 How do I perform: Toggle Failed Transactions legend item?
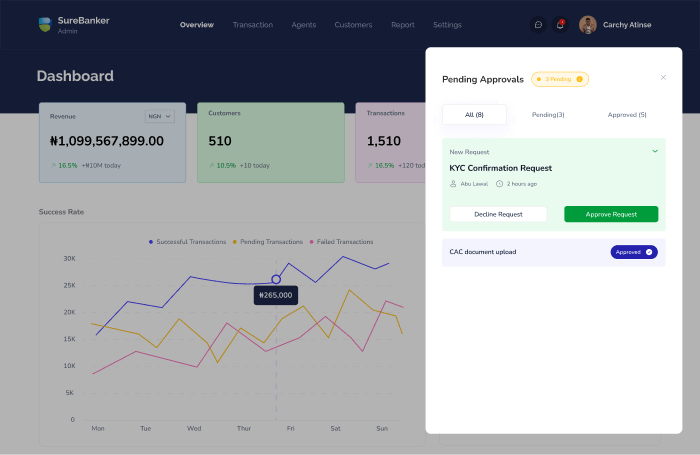tap(342, 242)
